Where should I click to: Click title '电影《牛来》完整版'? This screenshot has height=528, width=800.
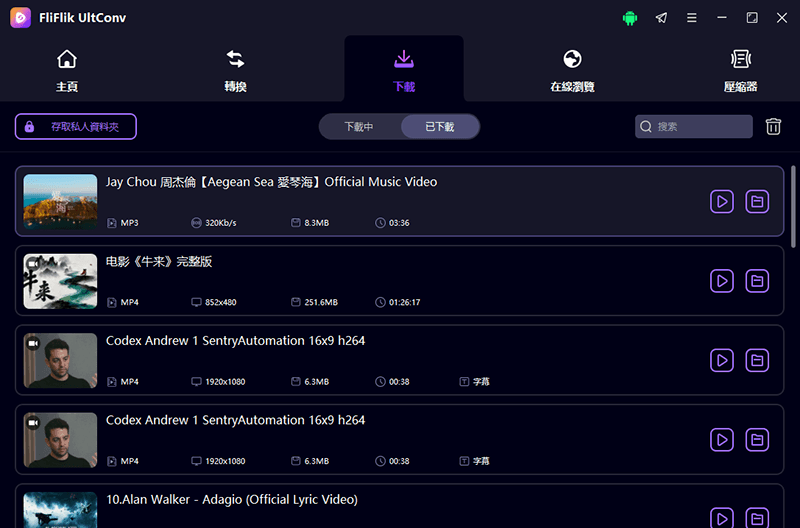pos(159,262)
